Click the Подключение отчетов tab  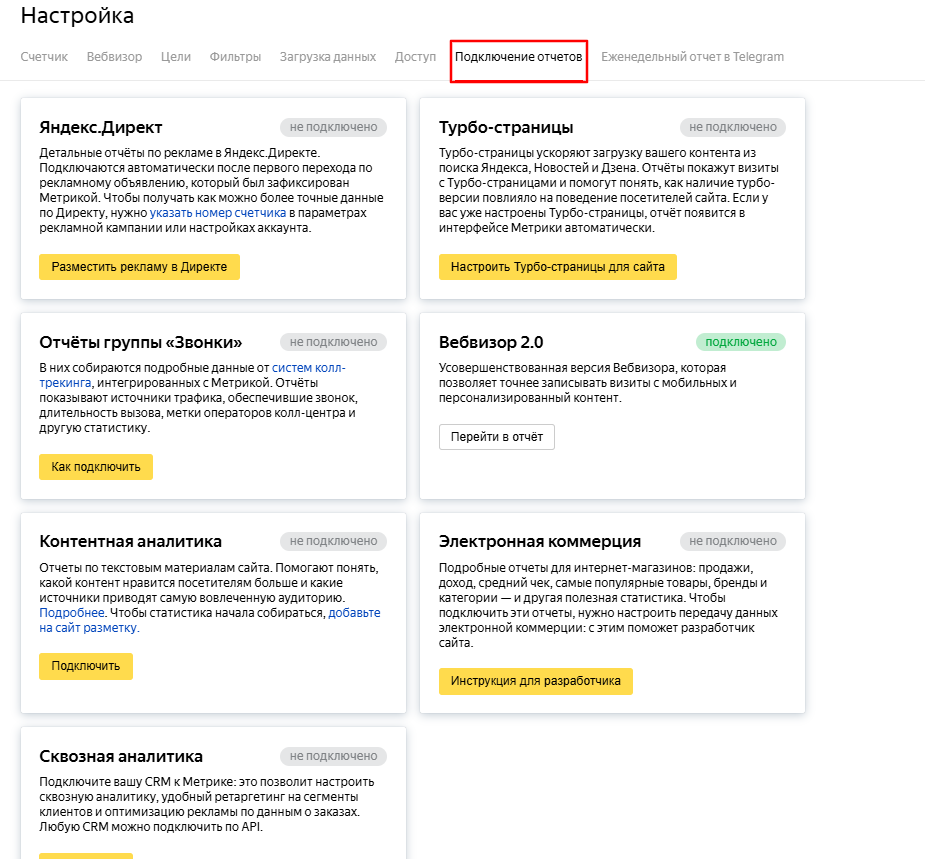pyautogui.click(x=518, y=58)
